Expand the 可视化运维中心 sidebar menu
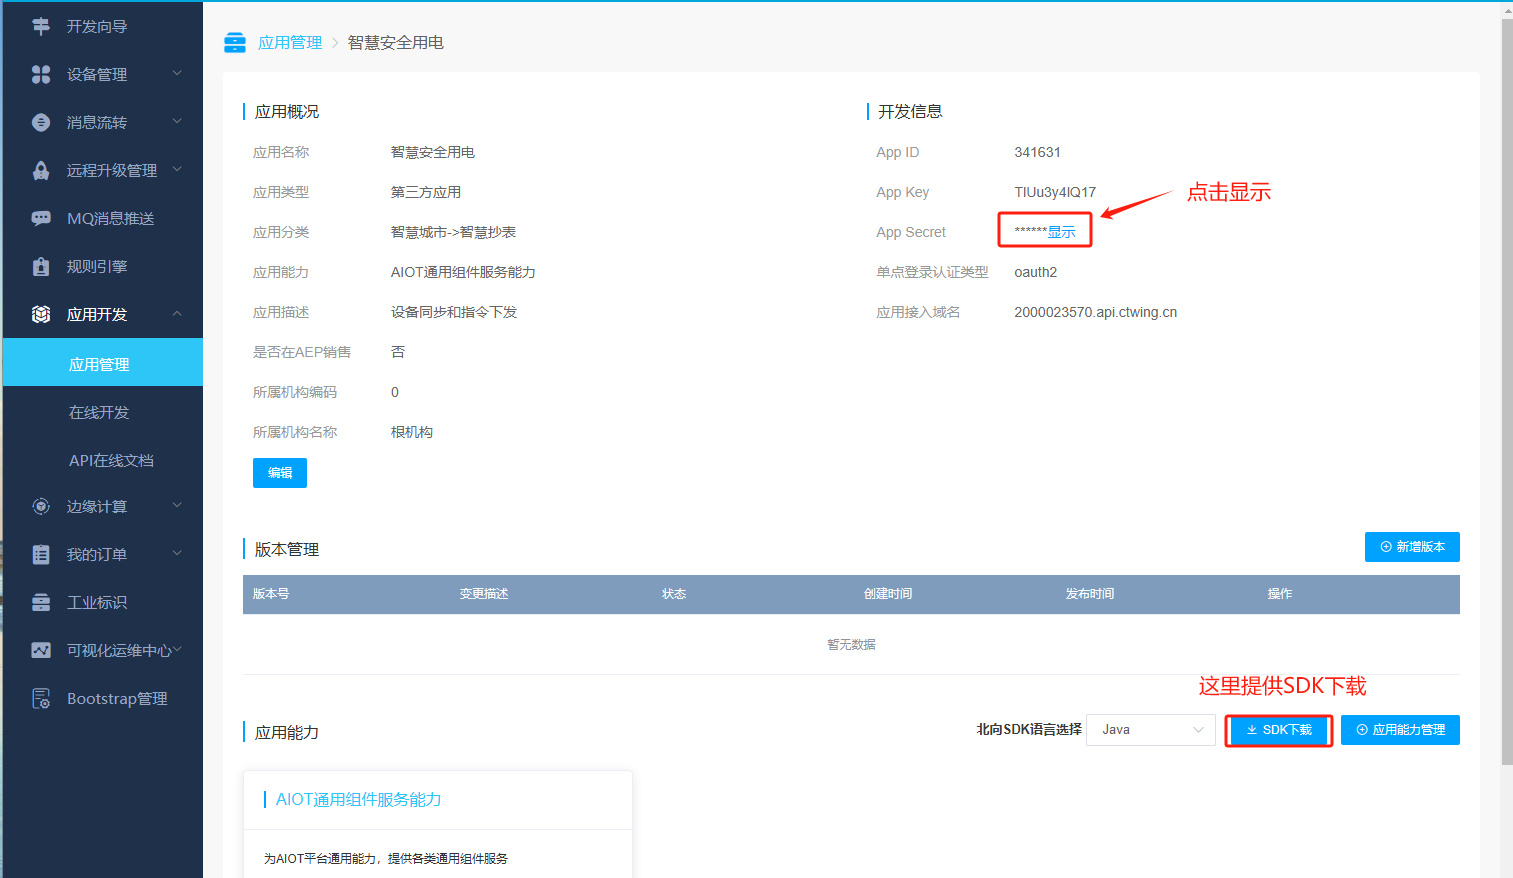This screenshot has width=1513, height=878. click(x=177, y=650)
